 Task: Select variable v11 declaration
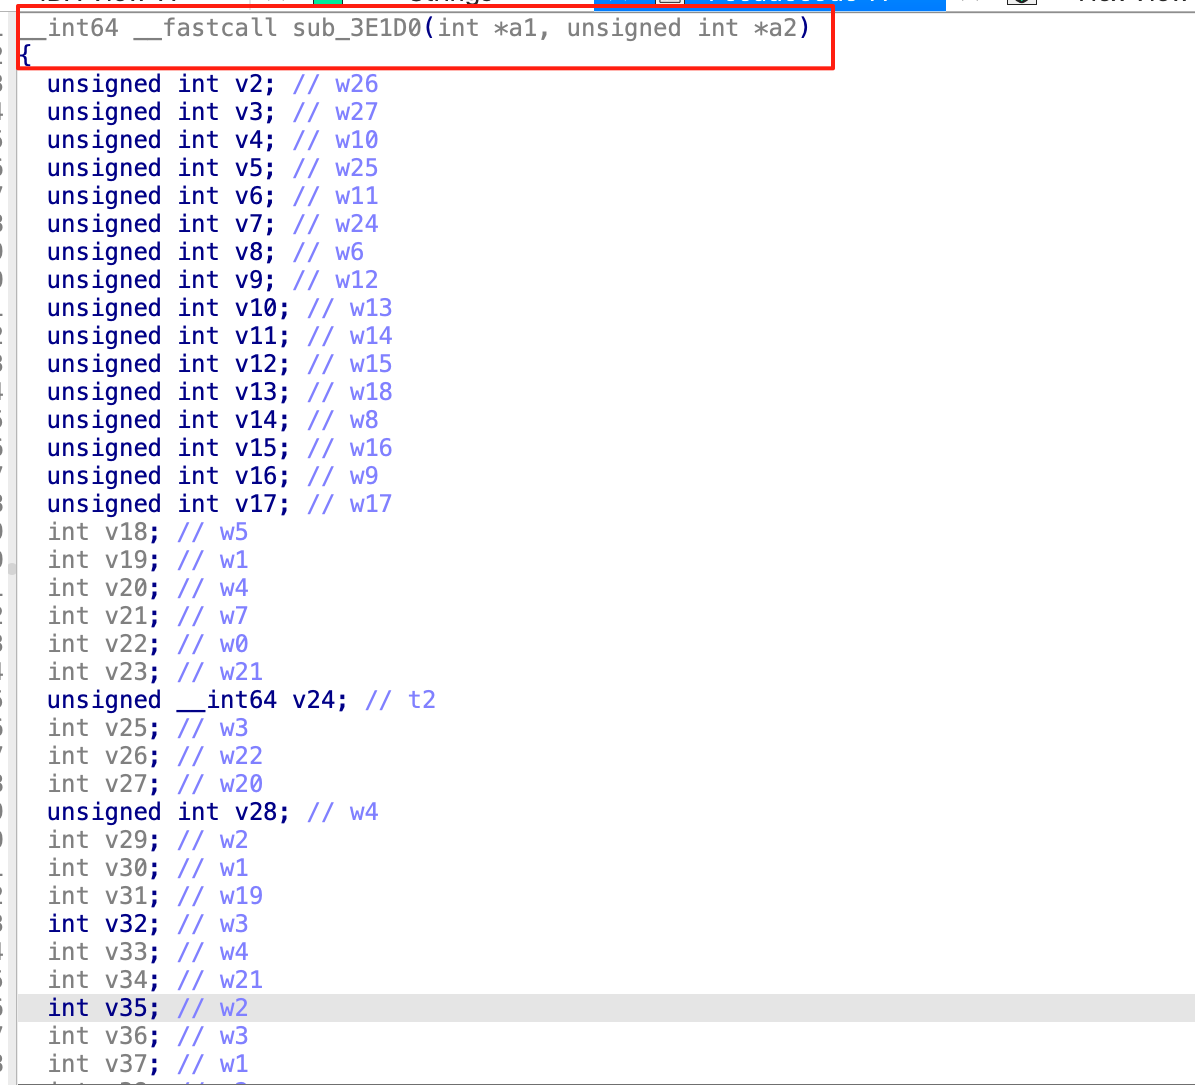click(x=168, y=336)
